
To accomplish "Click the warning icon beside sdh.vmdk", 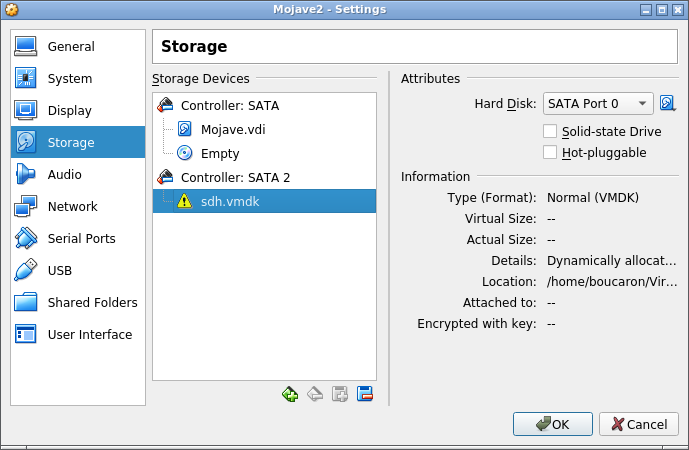I will point(184,201).
